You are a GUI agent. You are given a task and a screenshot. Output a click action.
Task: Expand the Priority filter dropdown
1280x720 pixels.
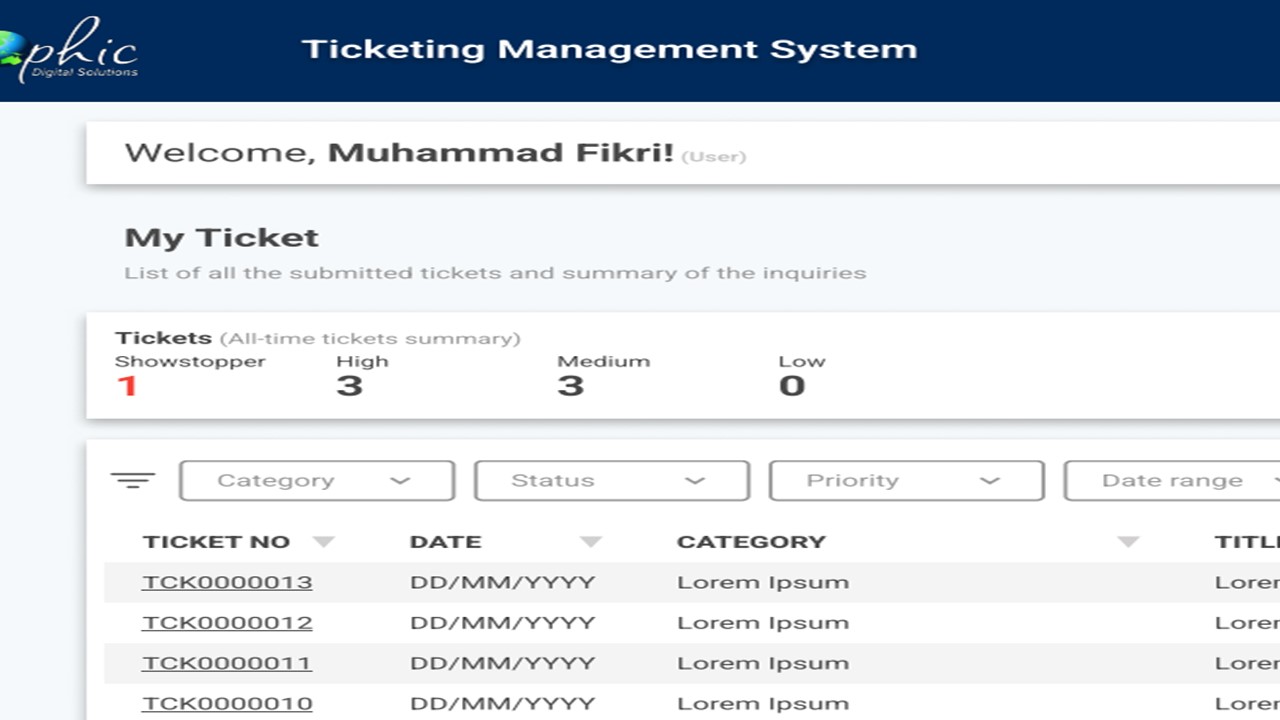click(907, 481)
